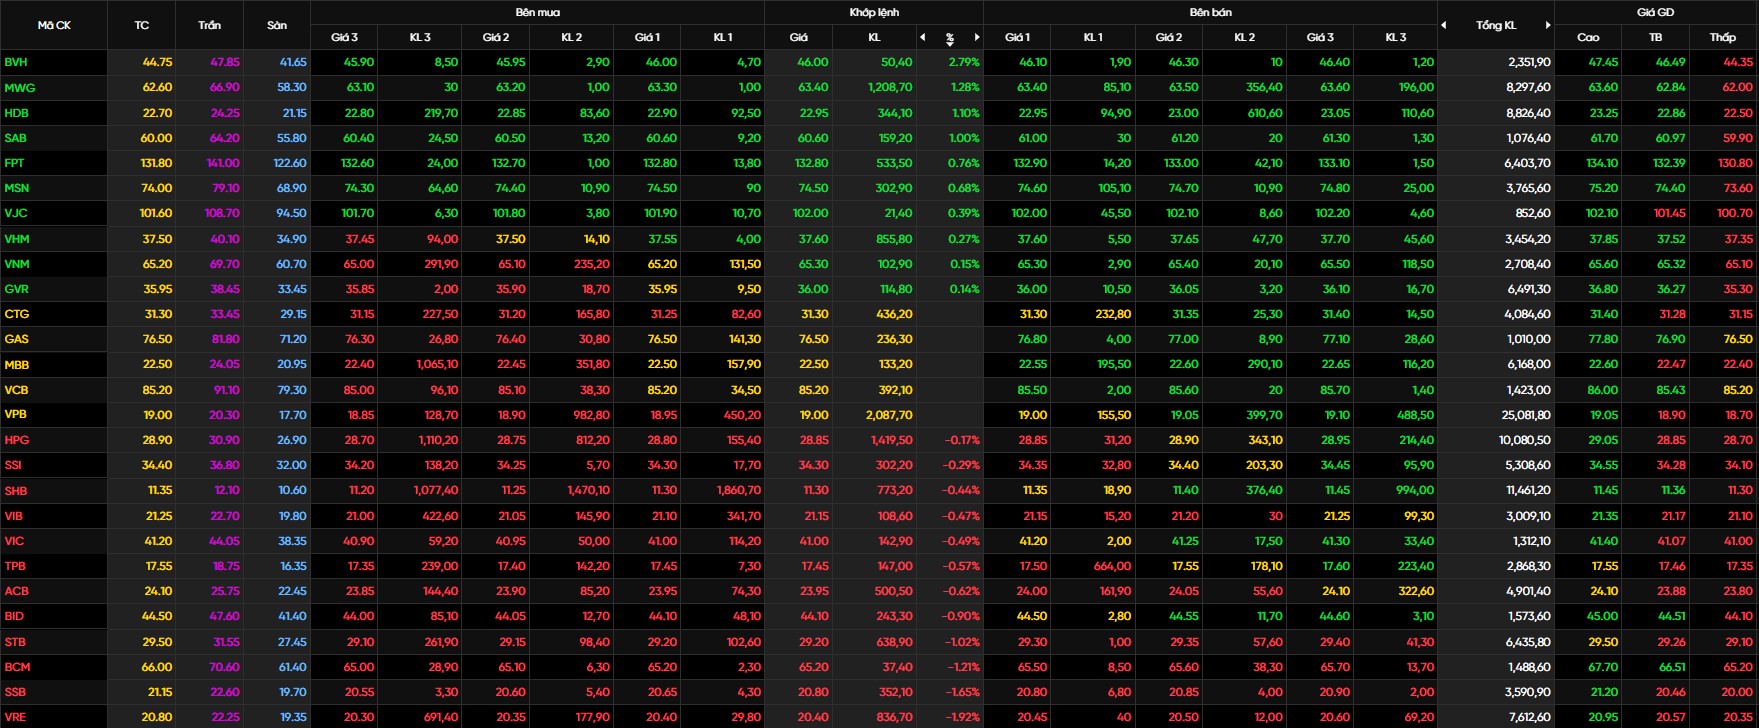Click the KL 1 header under Bên mua
The image size is (1759, 728).
722,37
